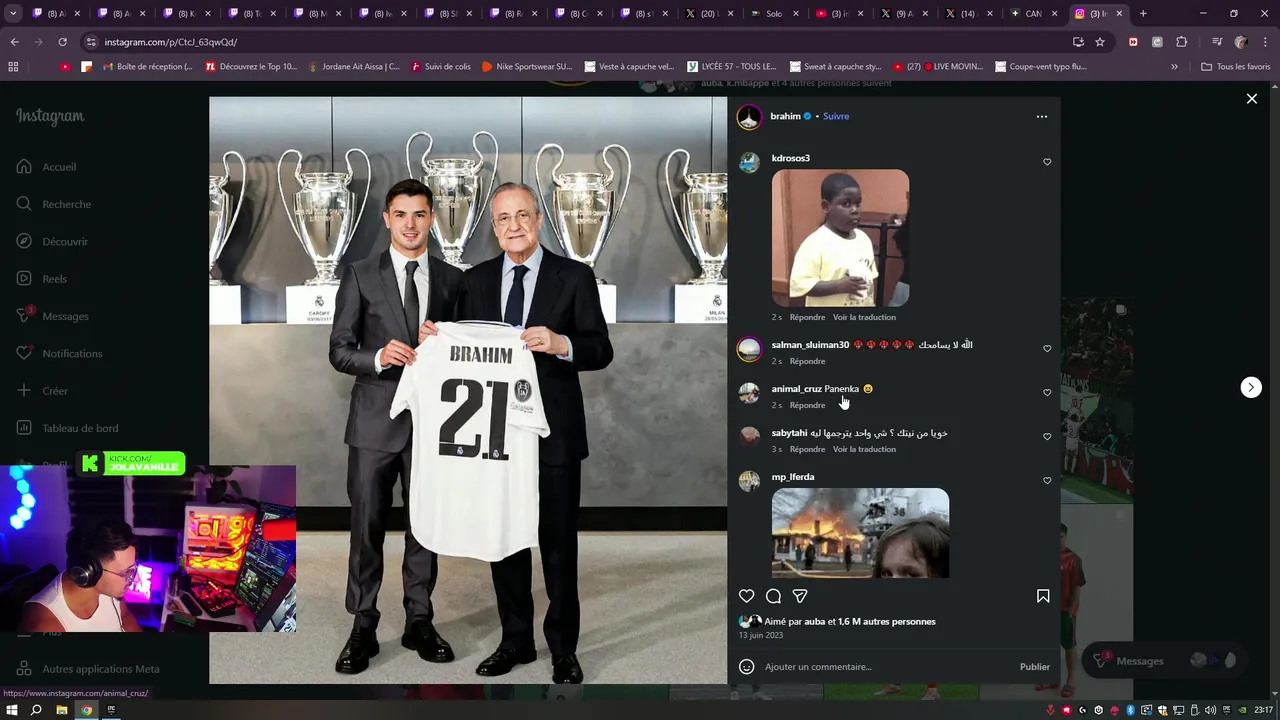Open kdrosos3's meme image
1280x720 pixels.
840,238
